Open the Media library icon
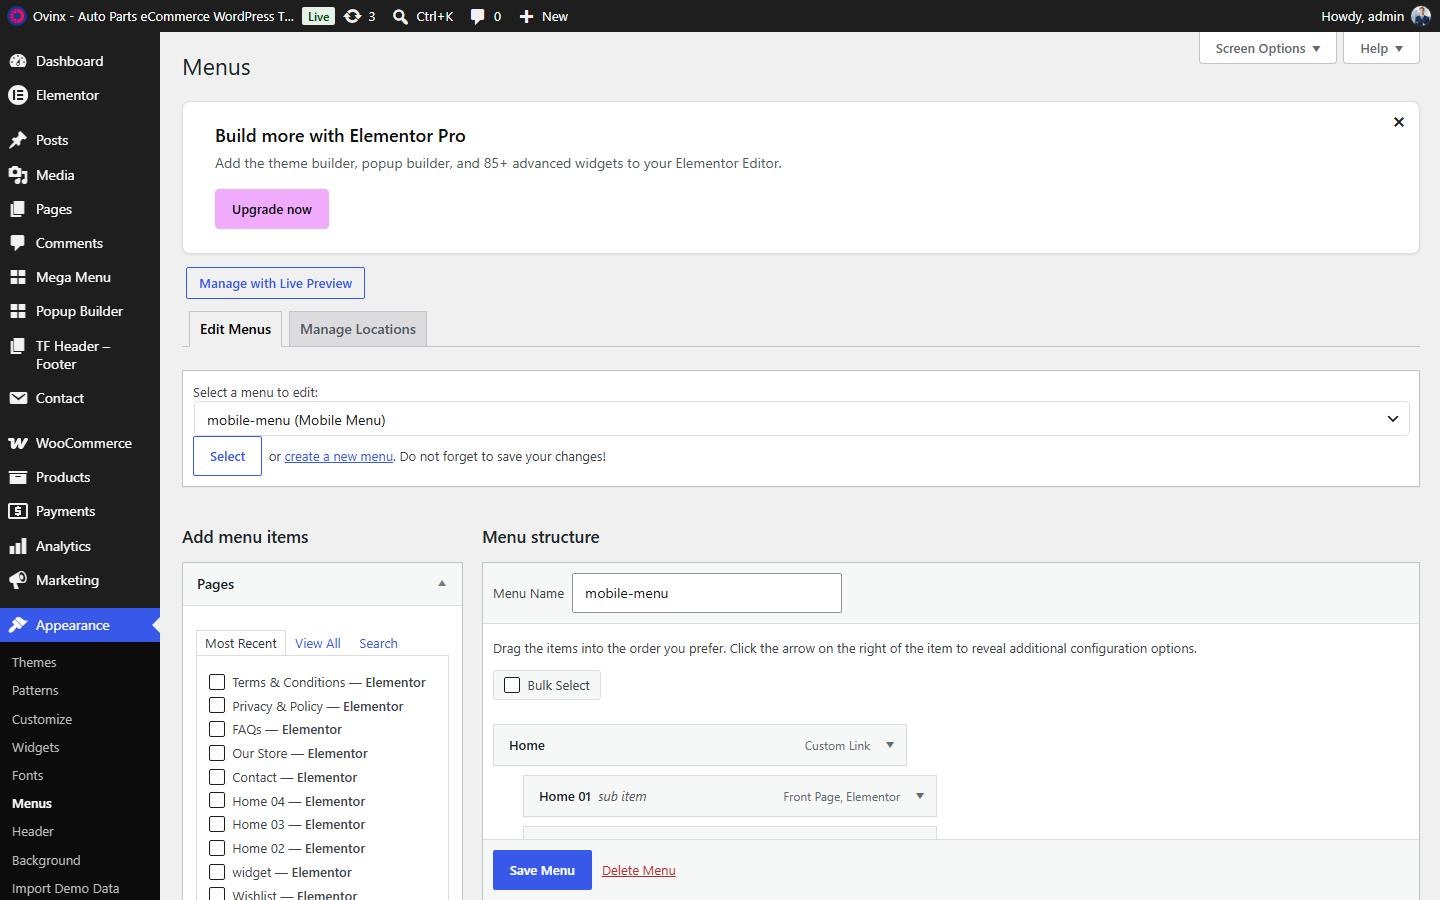 tap(17, 175)
